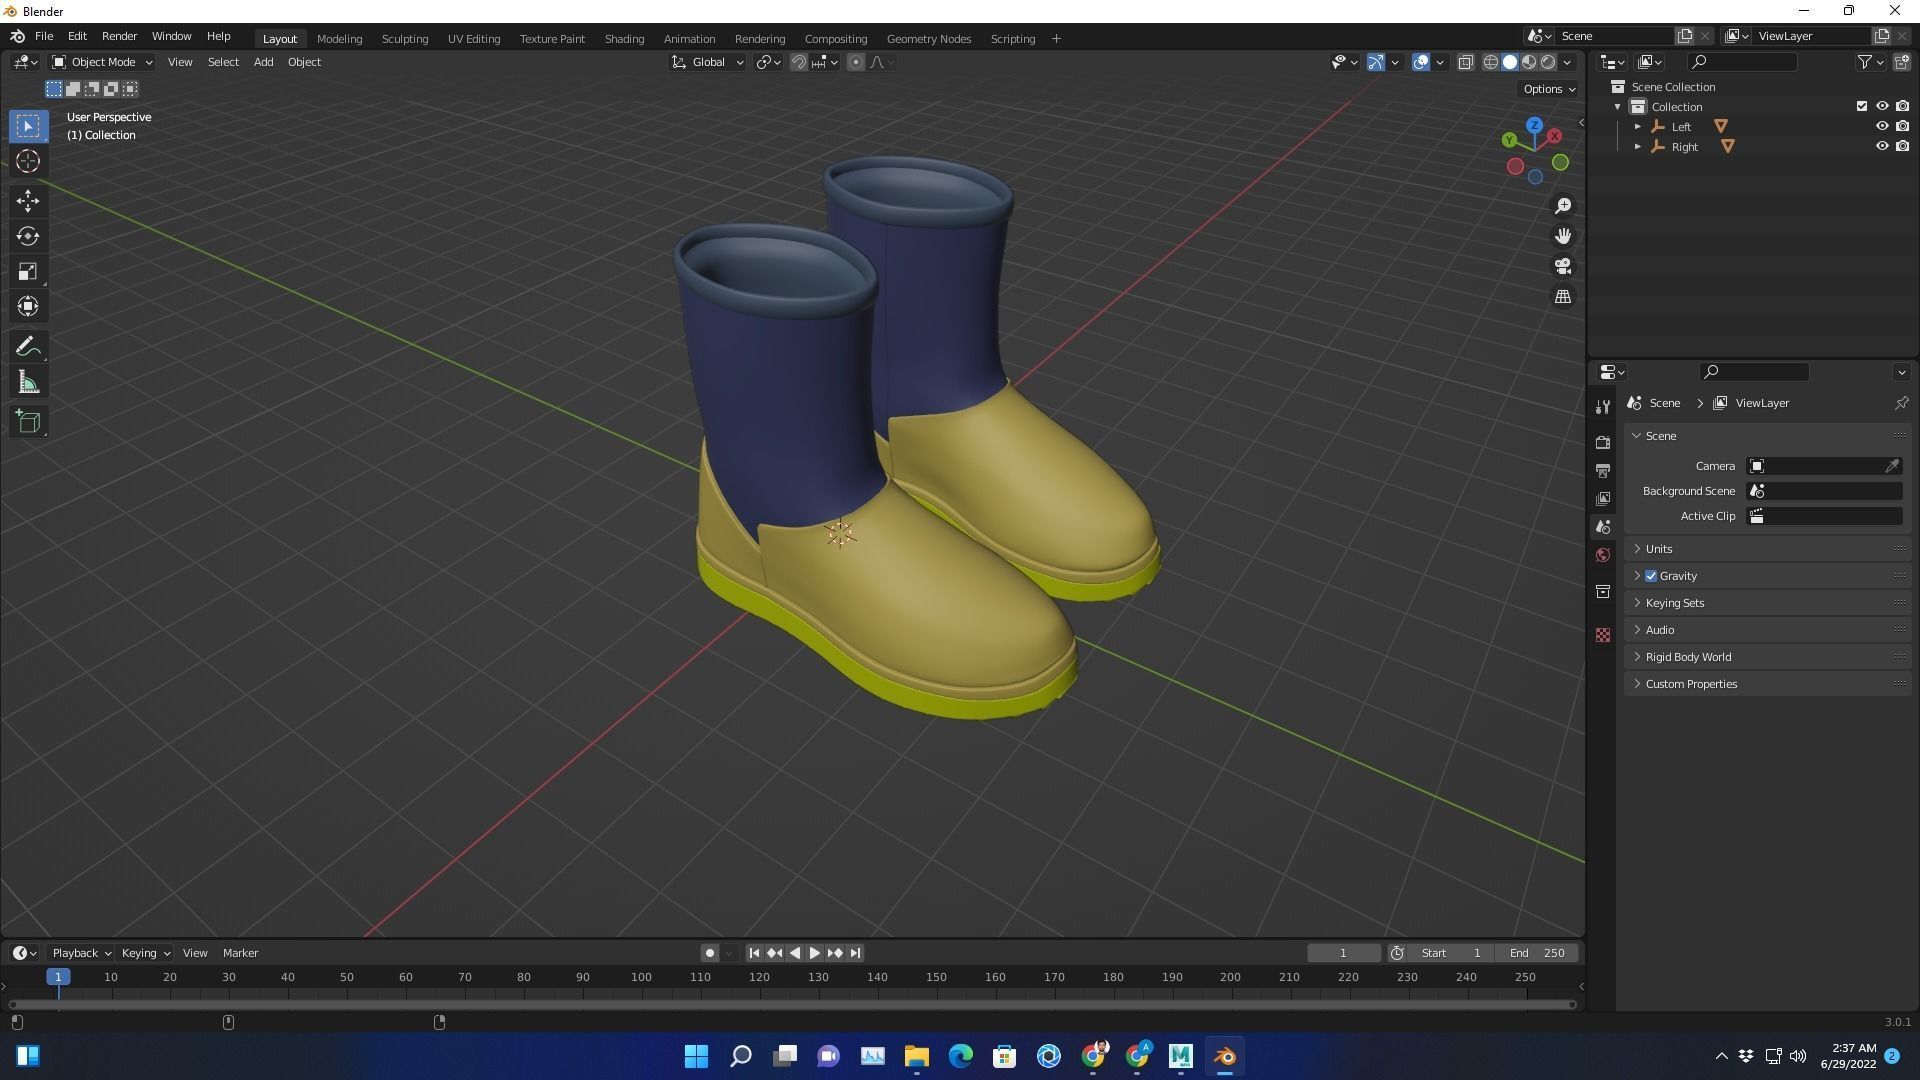Image resolution: width=1920 pixels, height=1080 pixels.
Task: Click the End frame field
Action: pos(1536,953)
